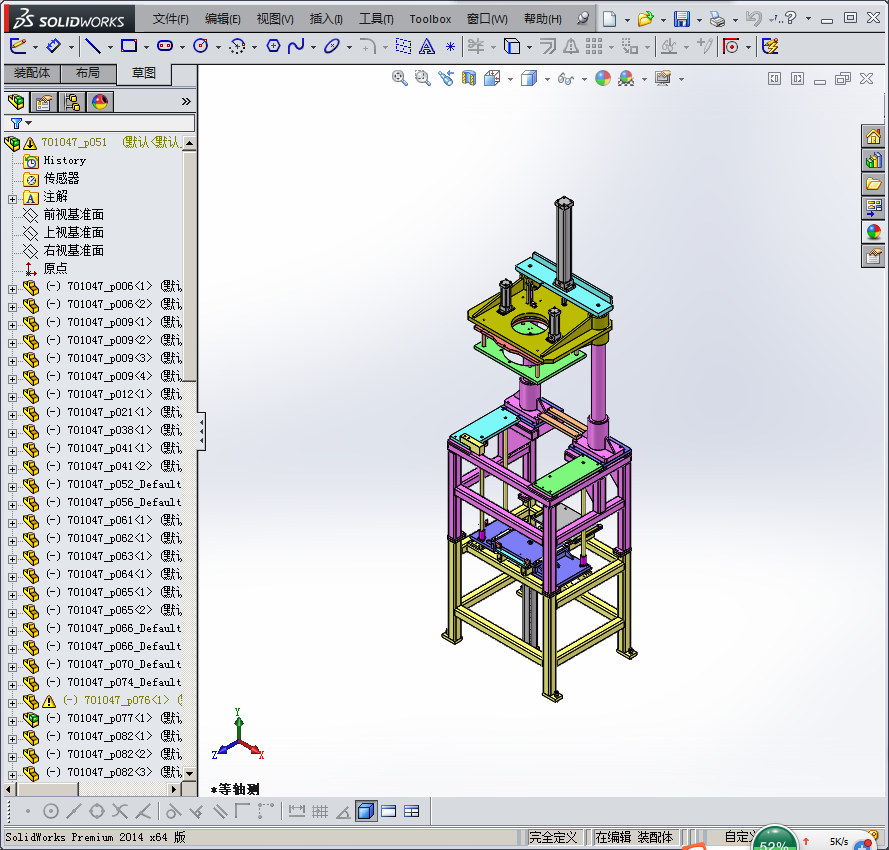Open the Toolbox menu
The image size is (889, 850).
click(x=430, y=19)
